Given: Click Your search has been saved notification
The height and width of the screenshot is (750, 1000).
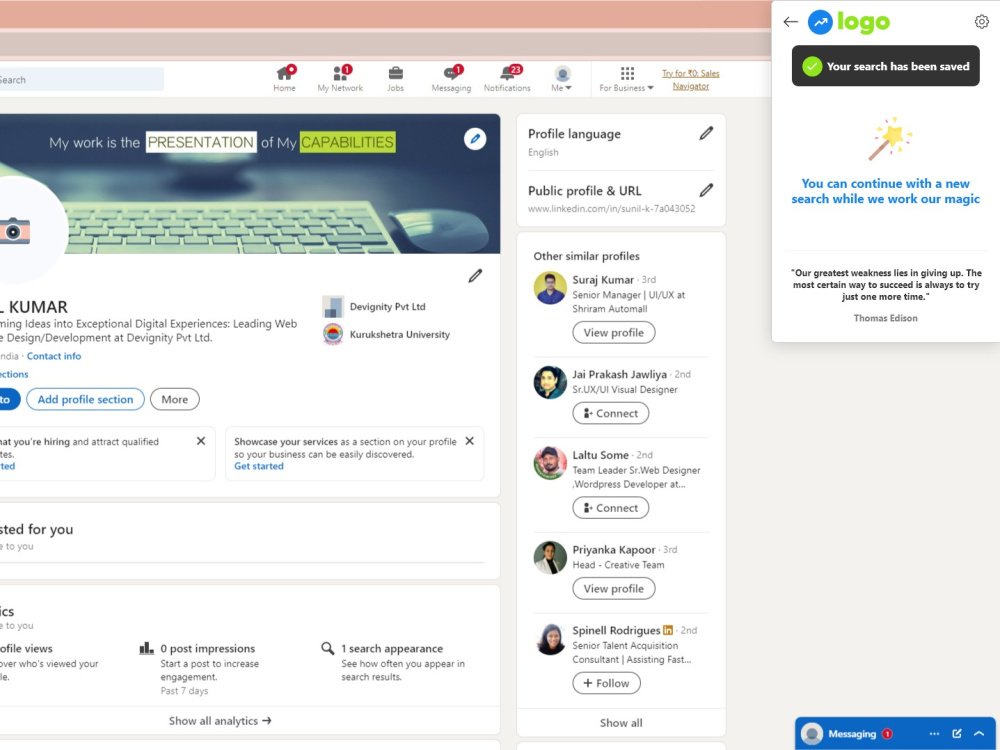Looking at the screenshot, I should tap(885, 66).
